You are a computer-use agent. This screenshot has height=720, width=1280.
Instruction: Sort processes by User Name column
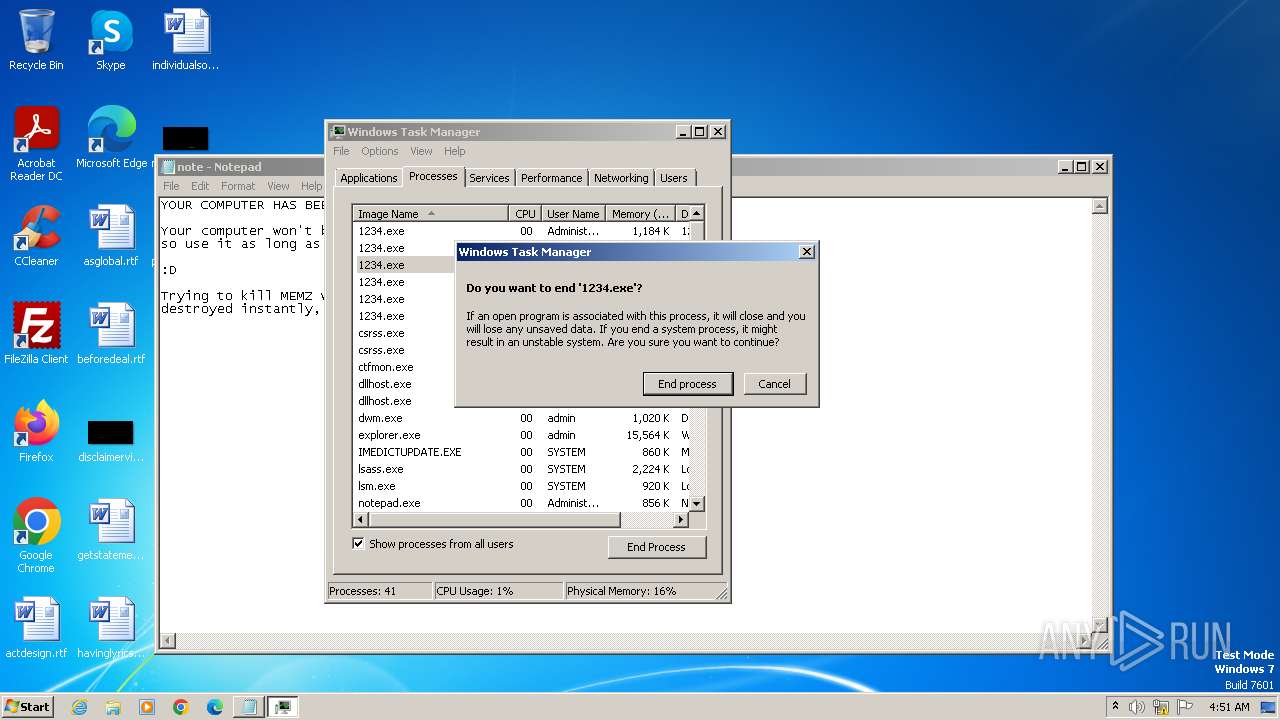(573, 213)
